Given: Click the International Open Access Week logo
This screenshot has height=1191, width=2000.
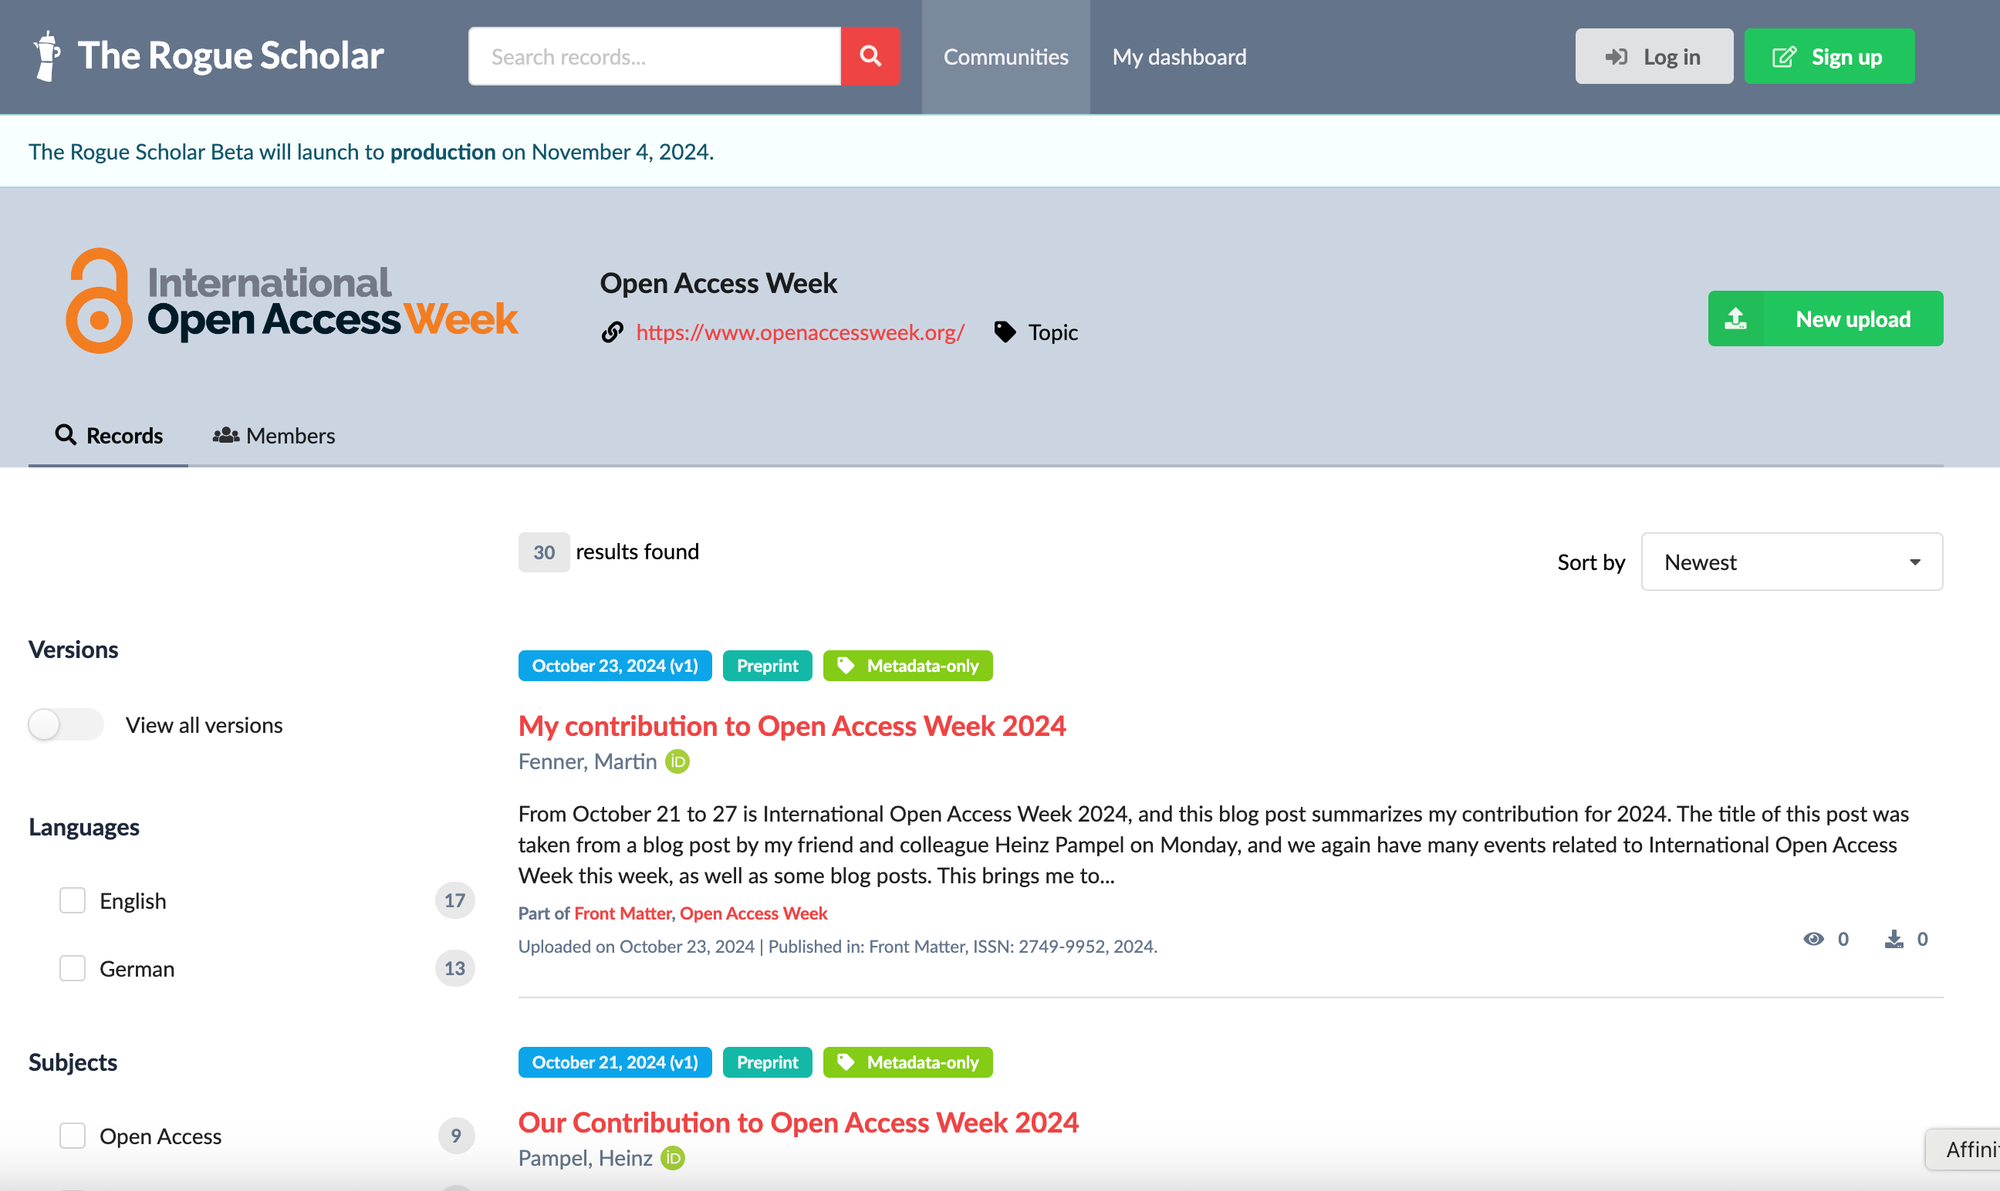Looking at the screenshot, I should point(291,300).
